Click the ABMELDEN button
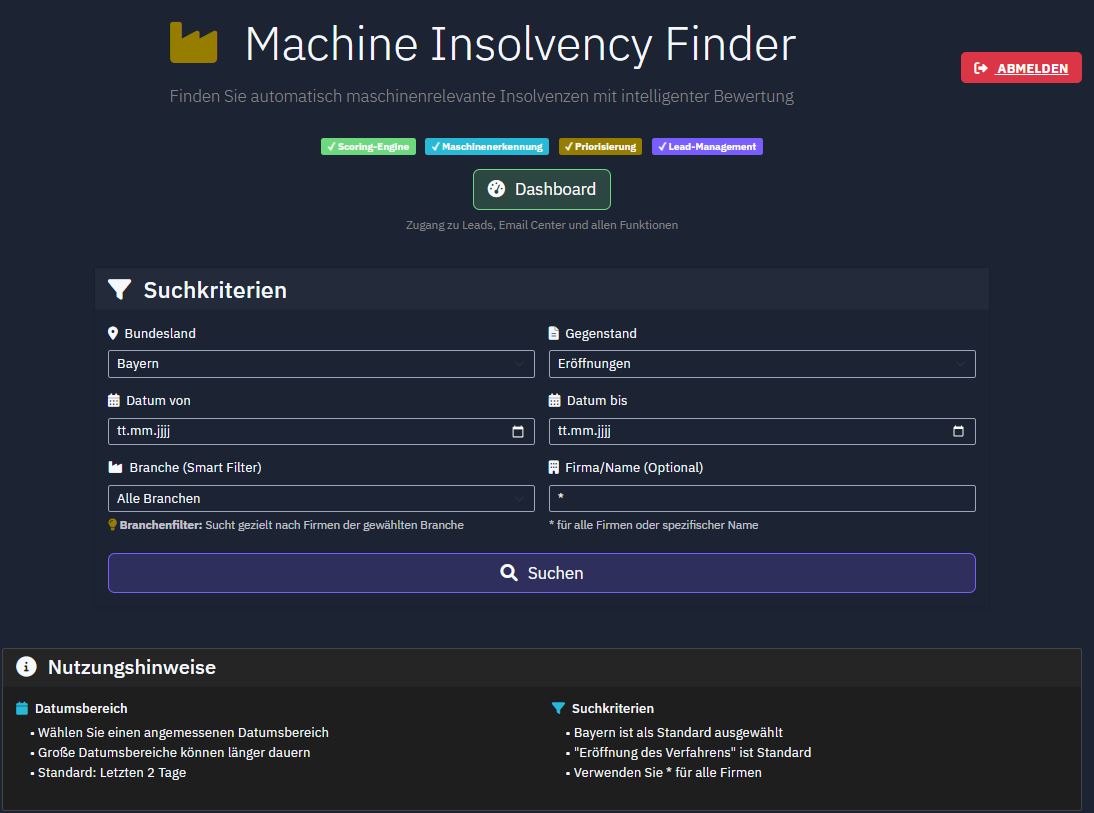 pos(1020,67)
